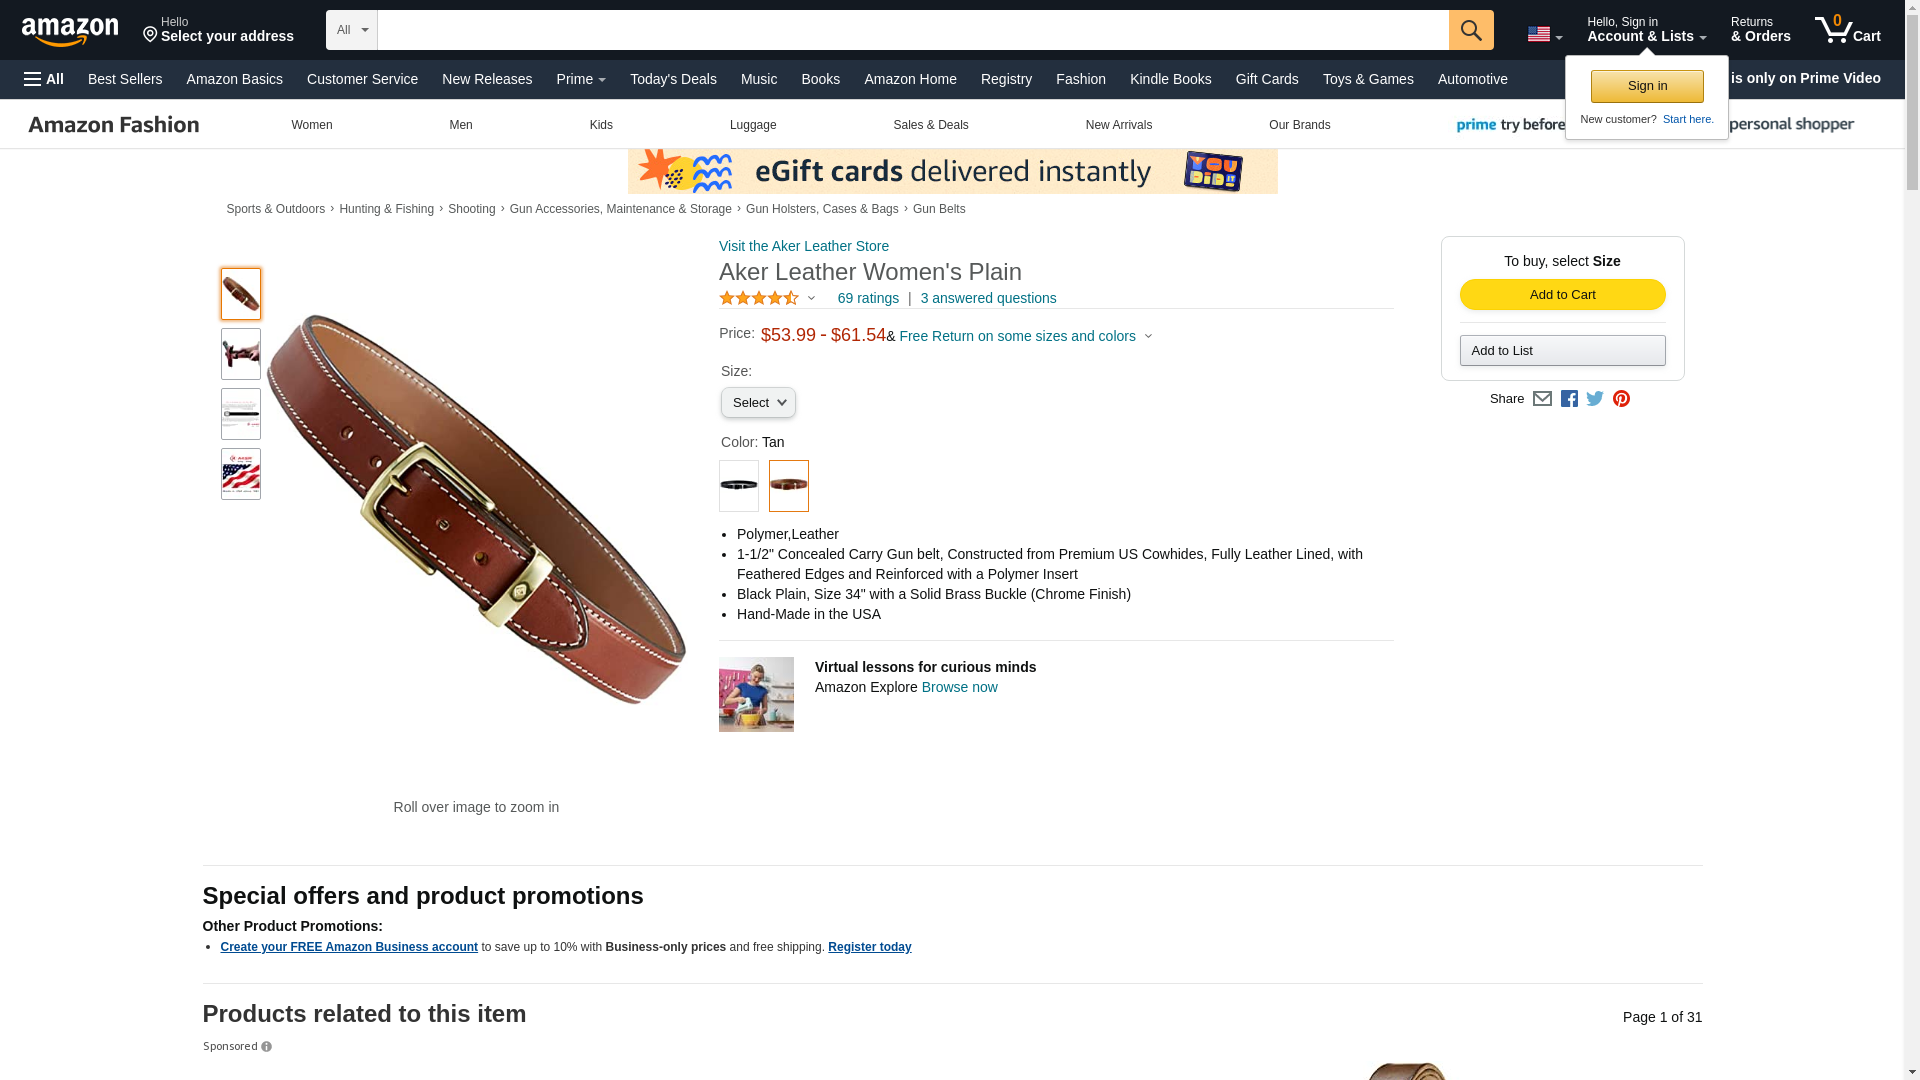Viewport: 1920px width, 1080px height.
Task: Open the Size Select dropdown
Action: coord(758,403)
